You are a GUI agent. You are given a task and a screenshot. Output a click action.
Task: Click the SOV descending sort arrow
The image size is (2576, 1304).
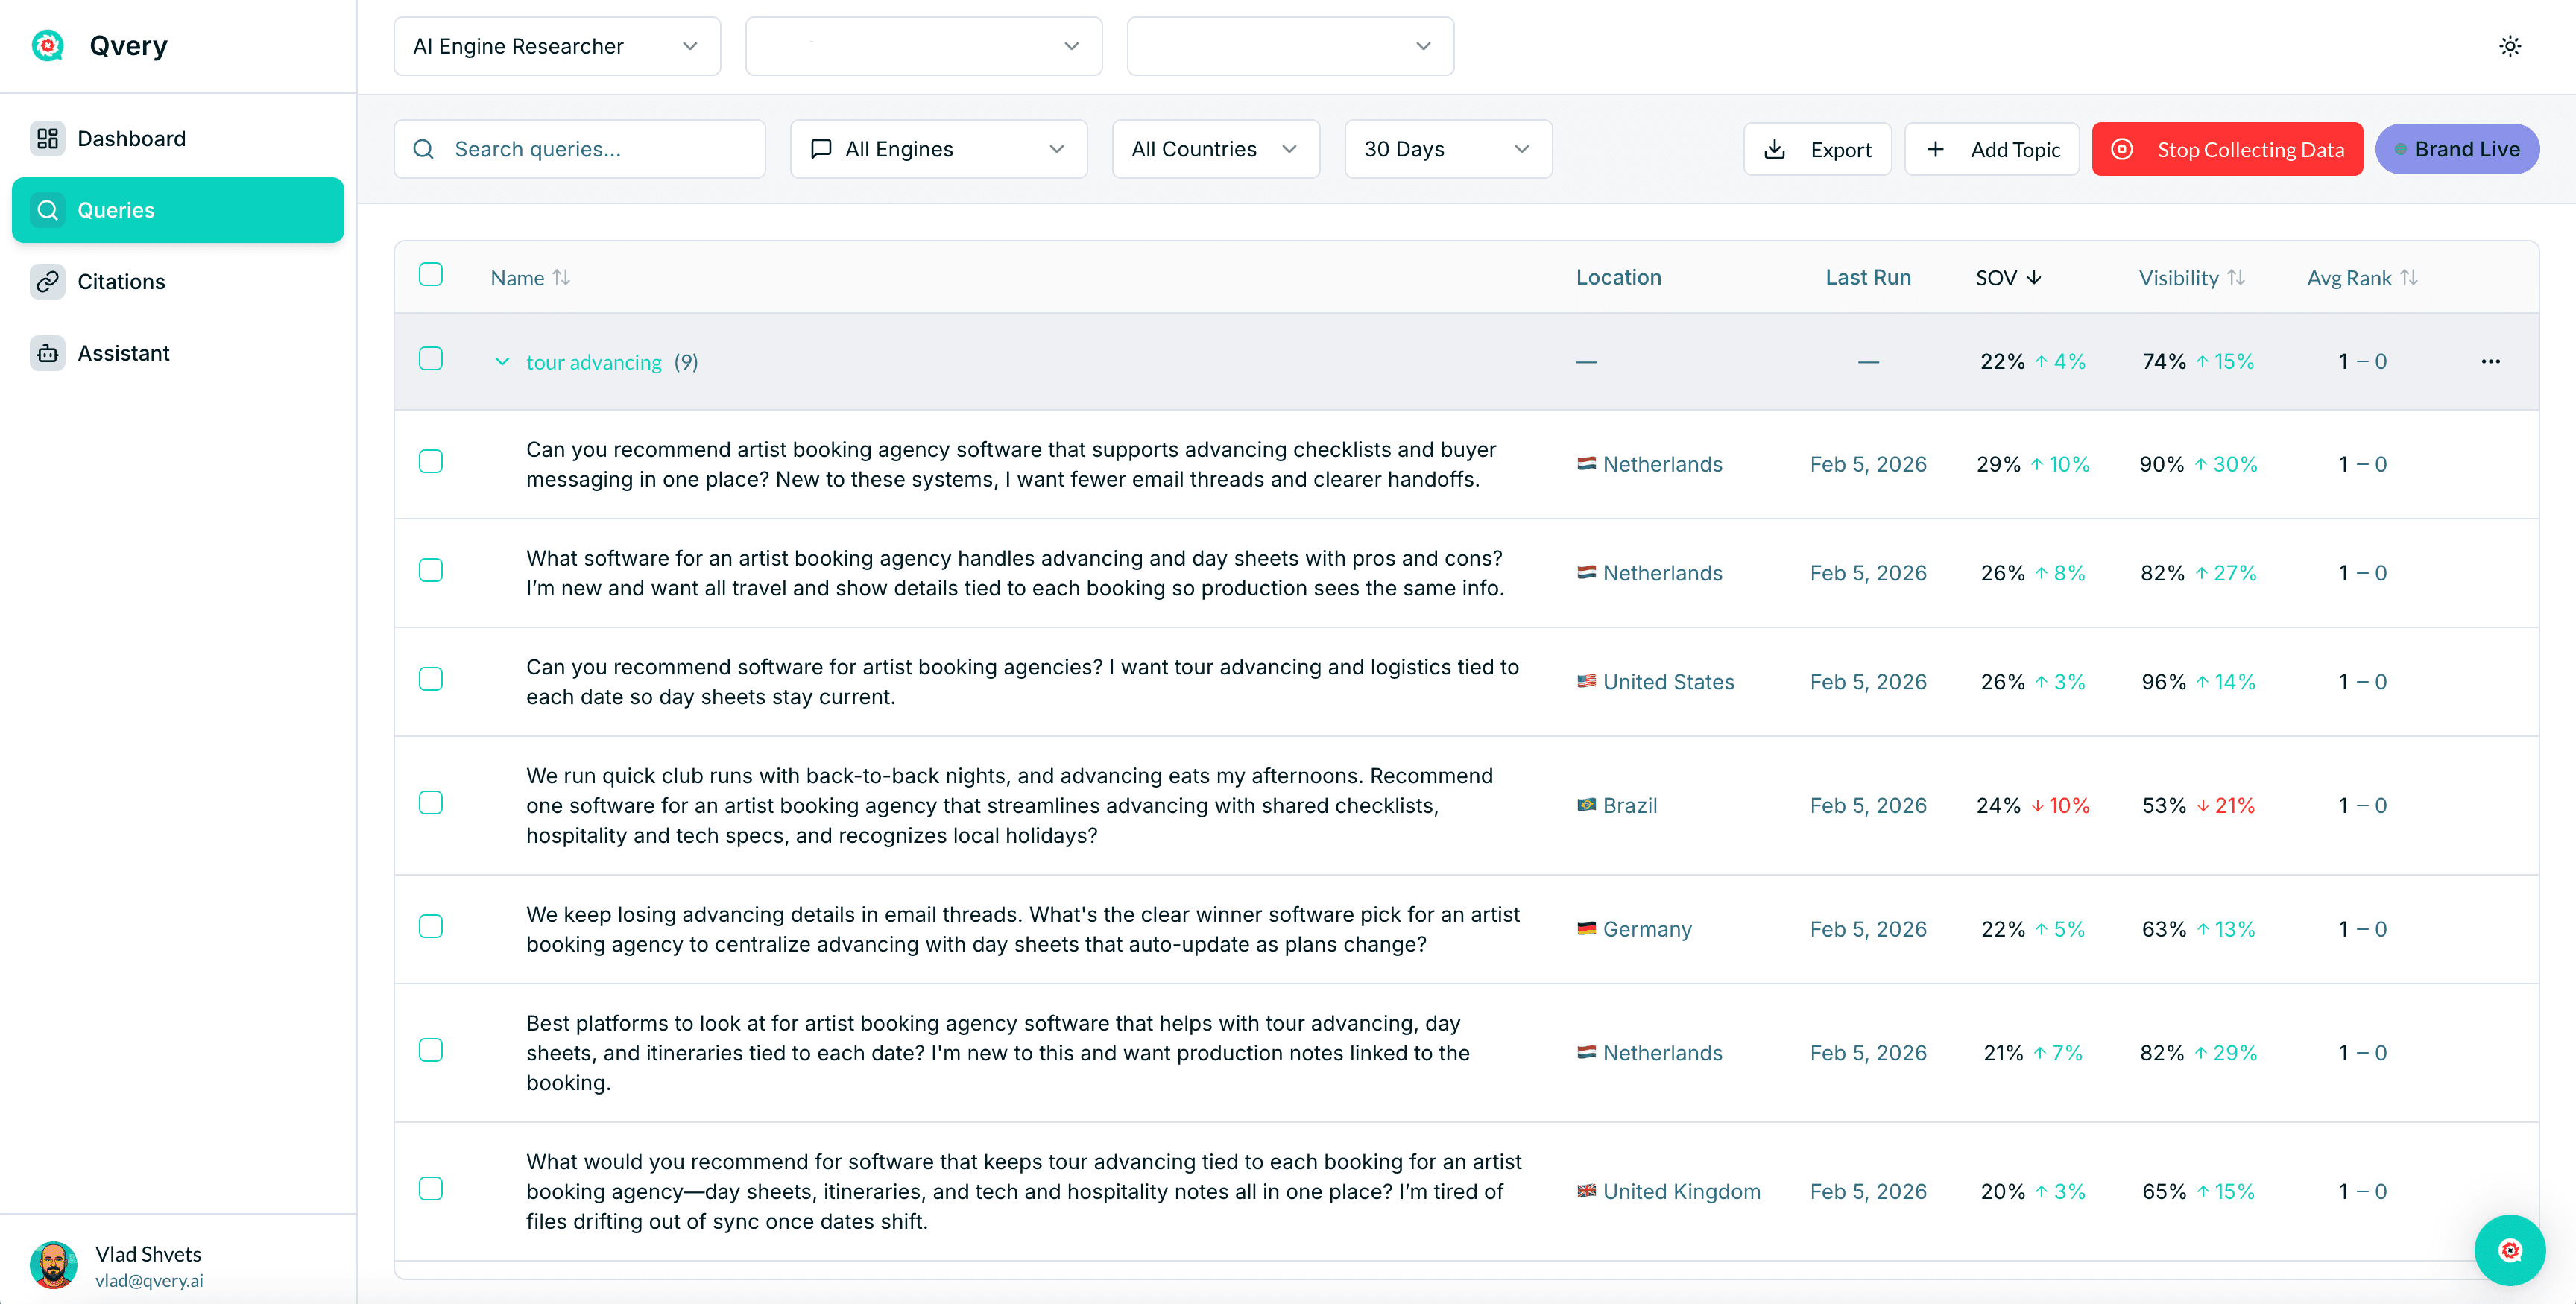coord(2034,277)
